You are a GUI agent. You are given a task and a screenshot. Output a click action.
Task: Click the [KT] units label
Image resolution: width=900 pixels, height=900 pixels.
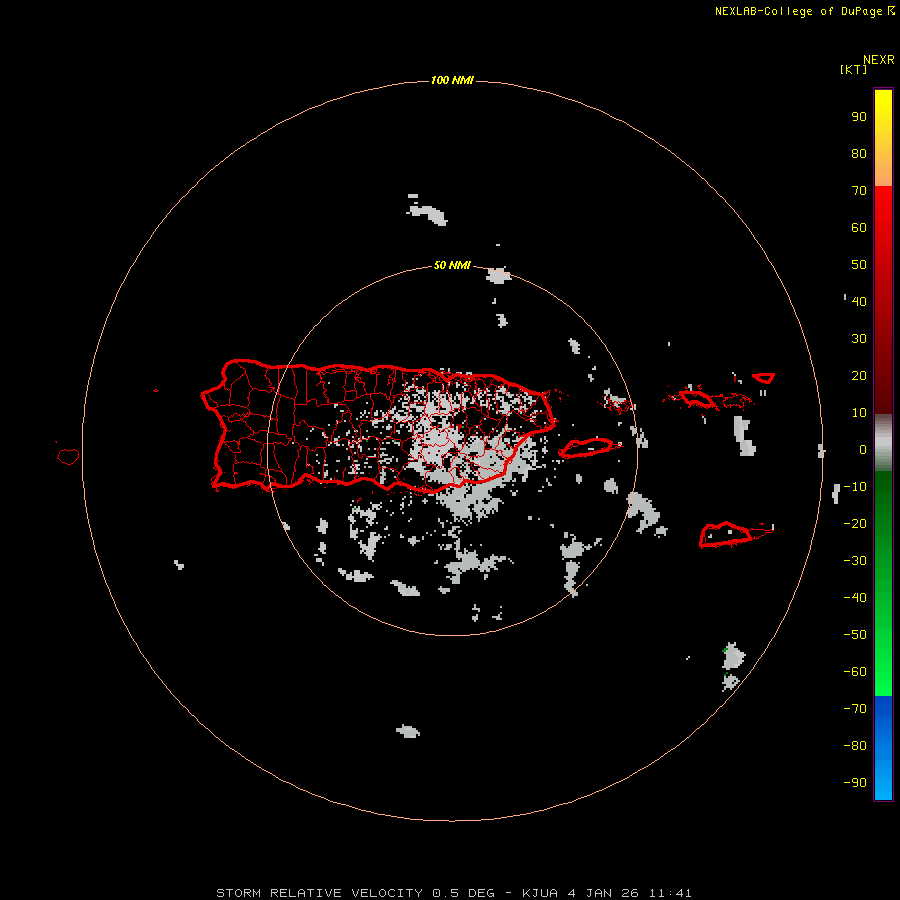click(x=854, y=69)
